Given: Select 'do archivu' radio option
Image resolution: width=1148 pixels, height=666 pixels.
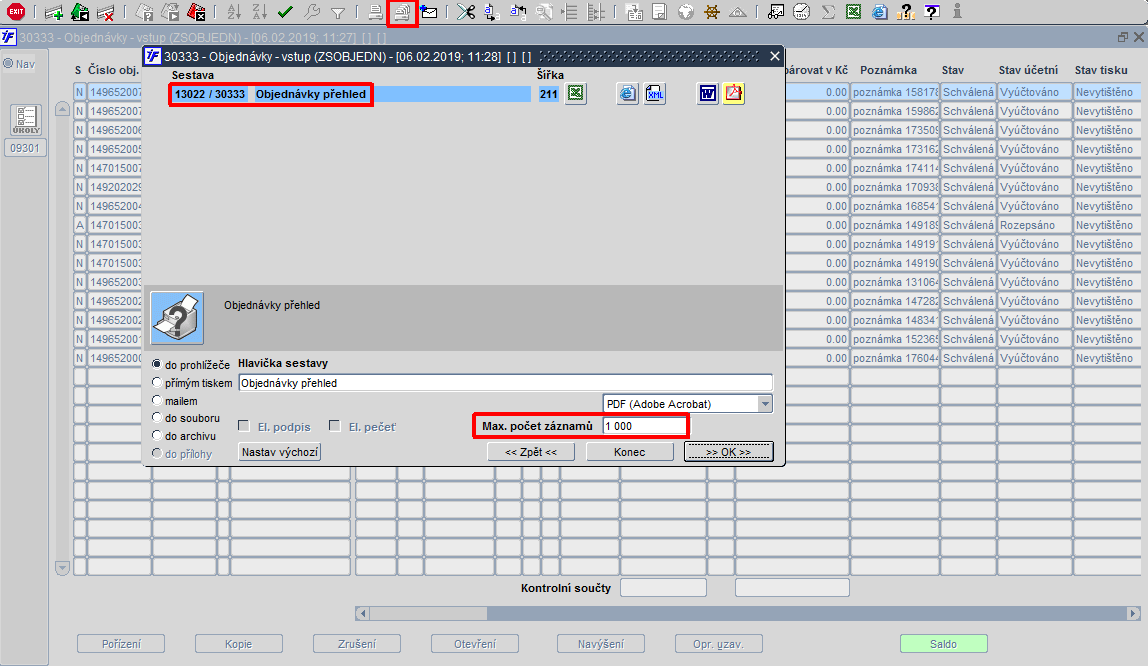Looking at the screenshot, I should (157, 435).
